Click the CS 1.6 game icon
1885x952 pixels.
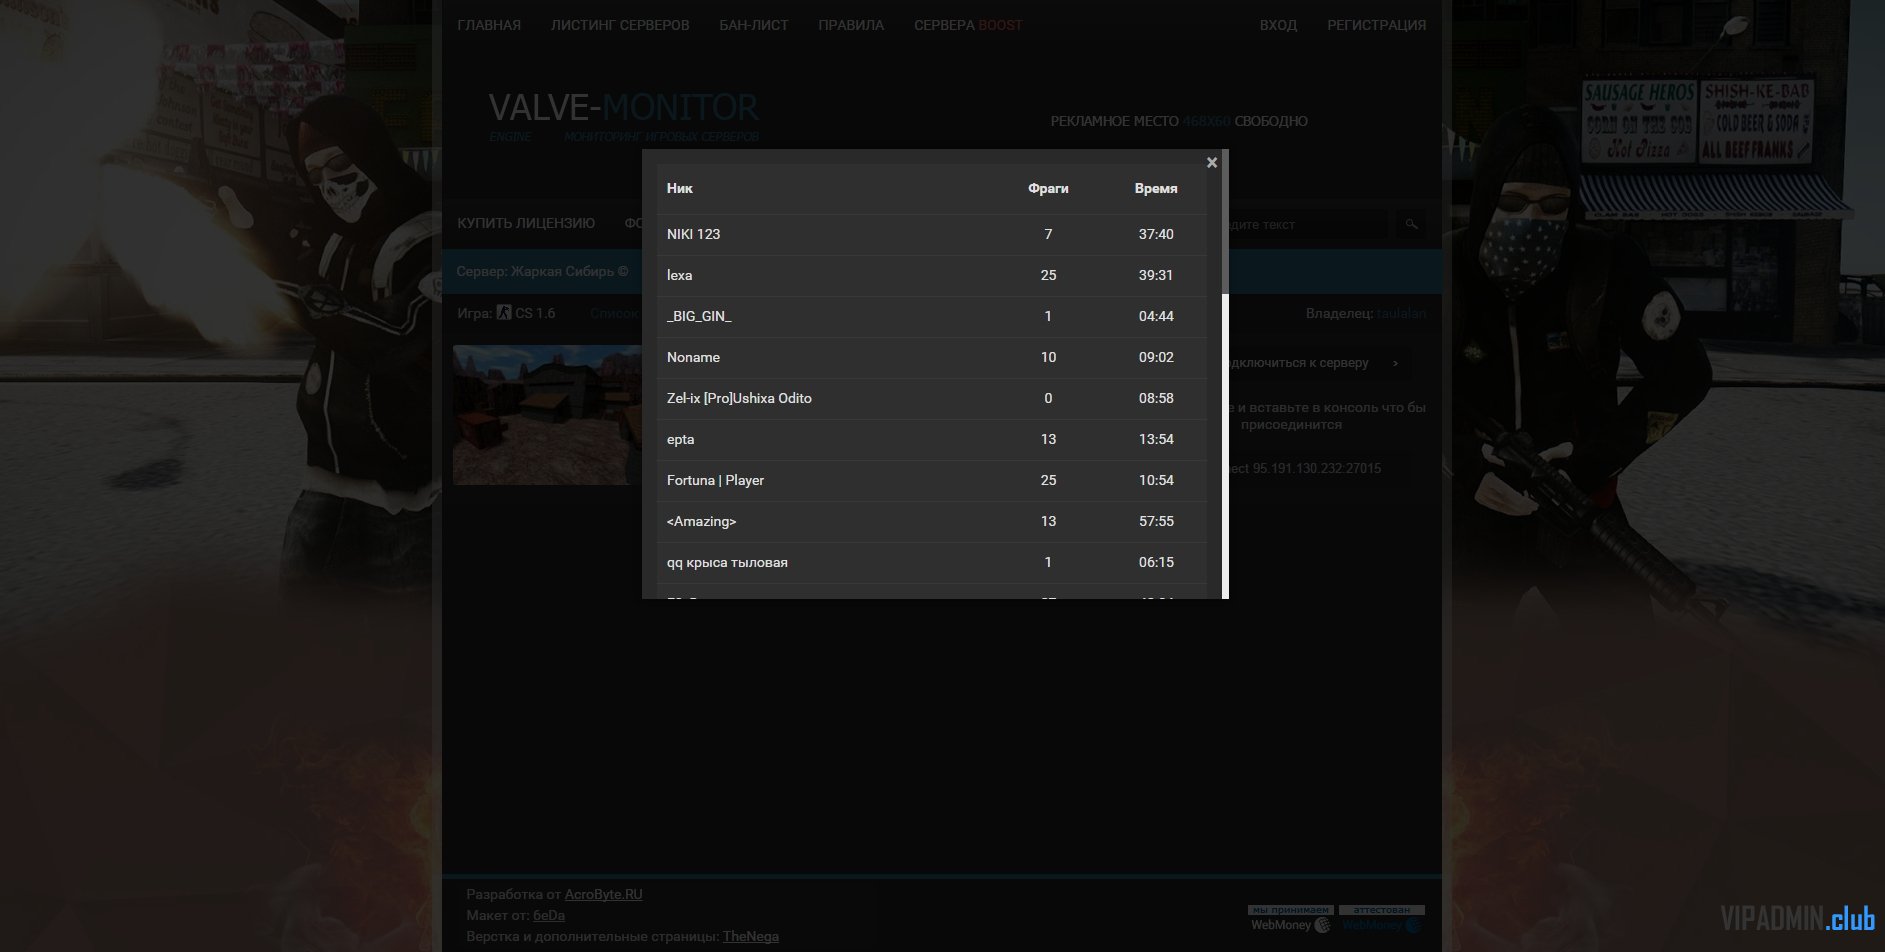point(504,313)
